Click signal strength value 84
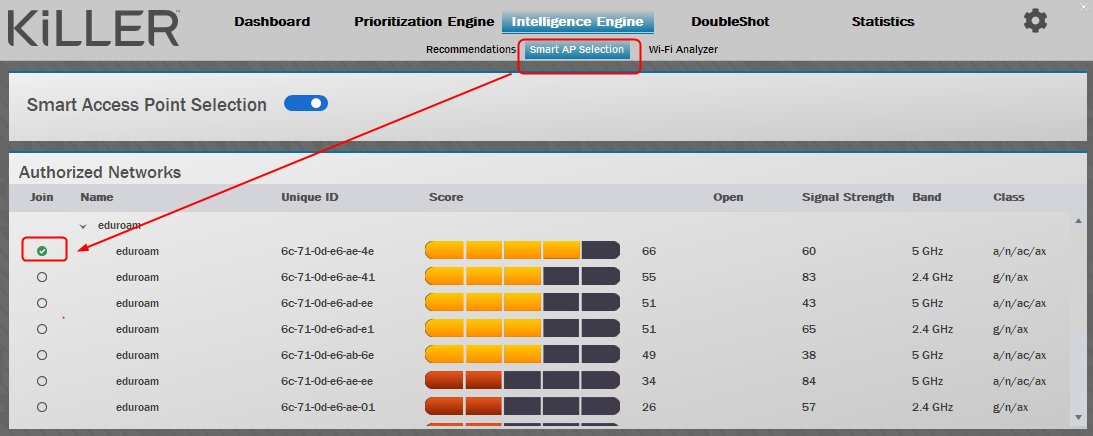 coord(809,381)
